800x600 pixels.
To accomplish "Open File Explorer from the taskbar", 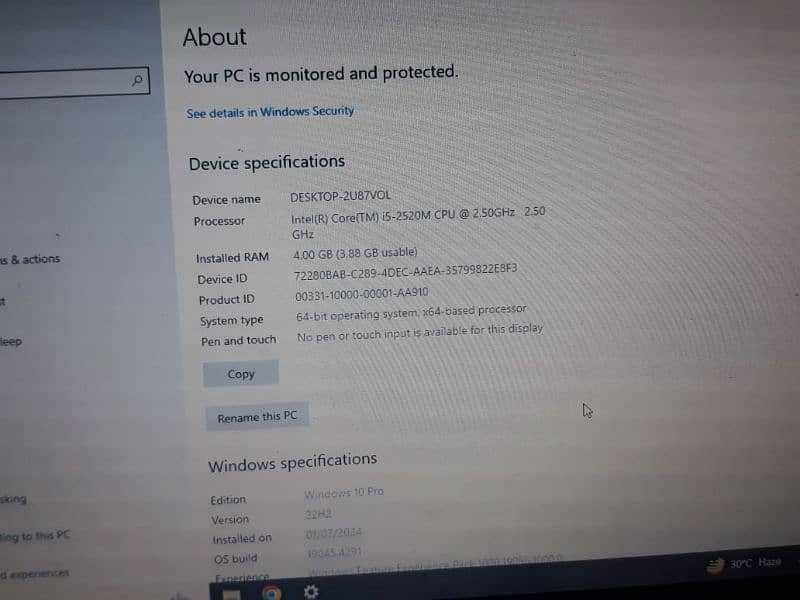I will click(231, 594).
